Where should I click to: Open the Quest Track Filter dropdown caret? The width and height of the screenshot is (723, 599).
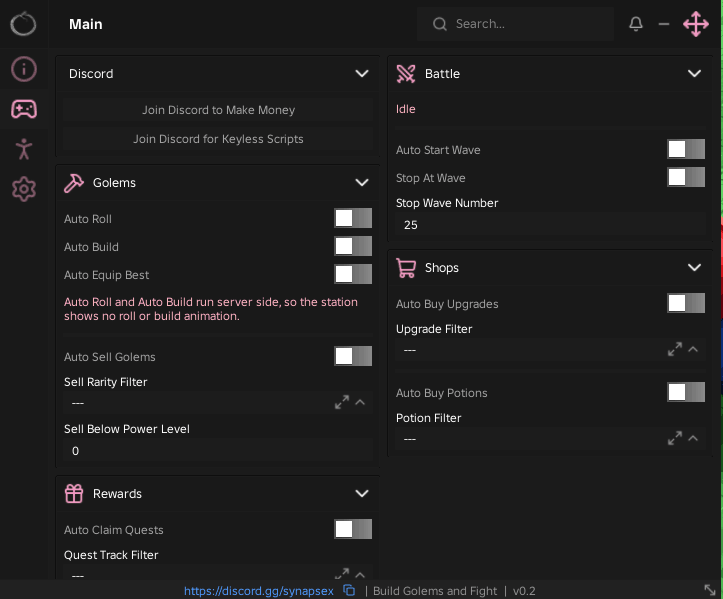(x=360, y=575)
